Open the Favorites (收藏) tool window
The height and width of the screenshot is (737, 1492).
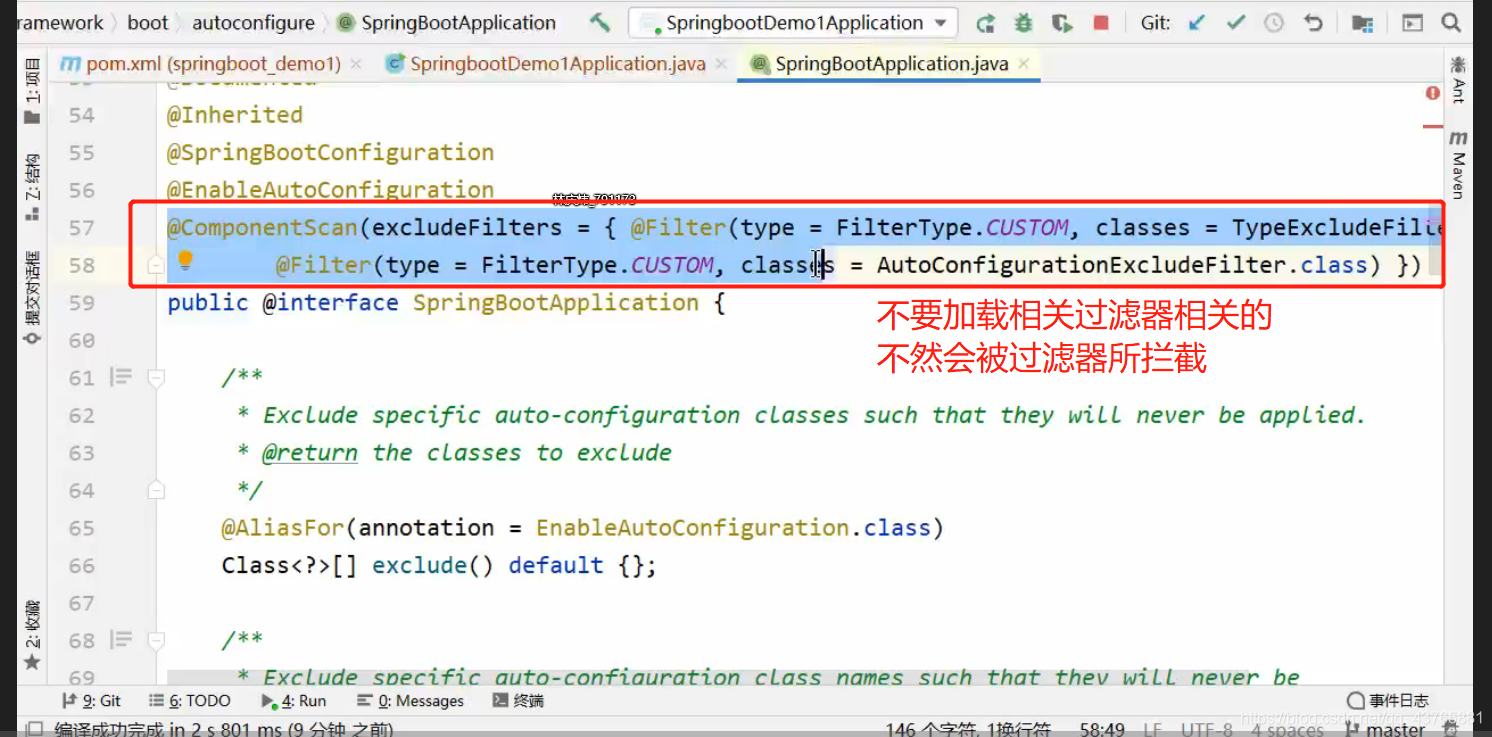[32, 634]
